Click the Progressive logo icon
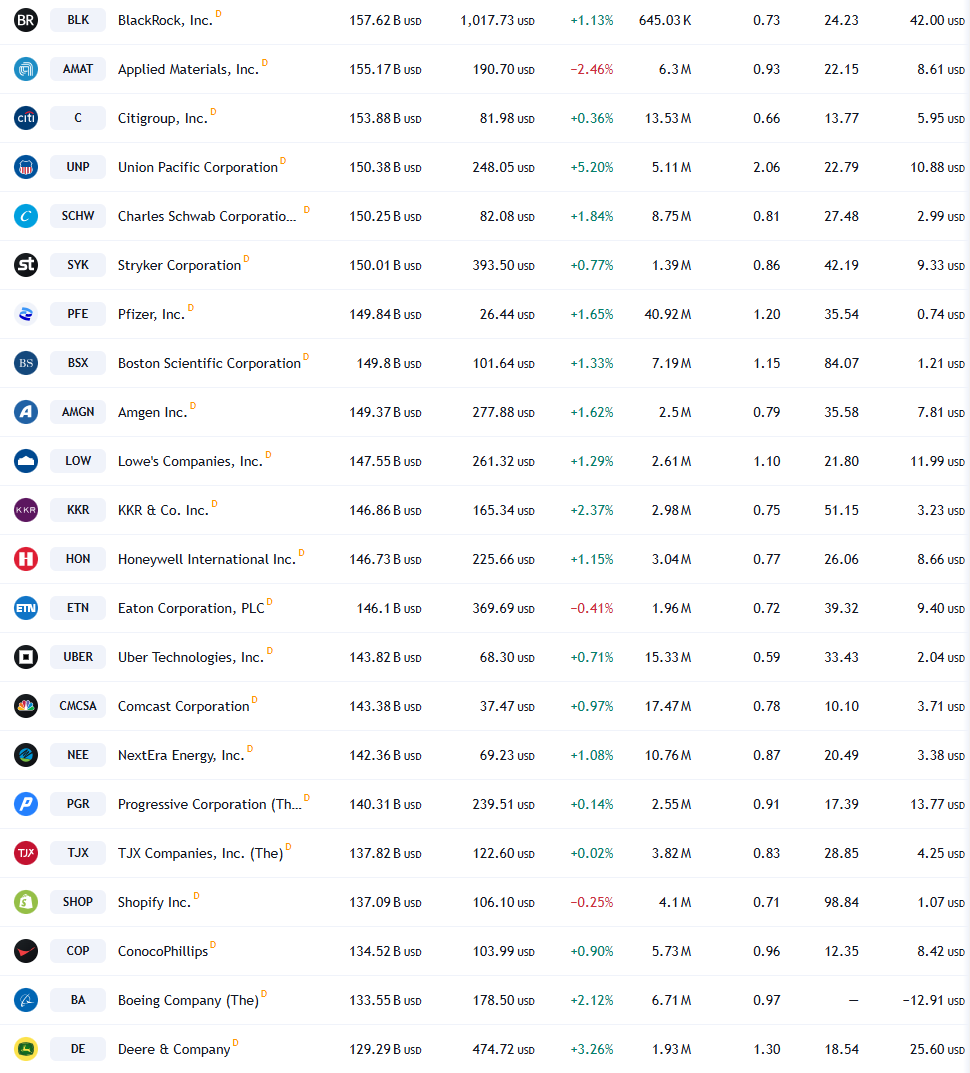Image resolution: width=970 pixels, height=1073 pixels. (x=26, y=804)
